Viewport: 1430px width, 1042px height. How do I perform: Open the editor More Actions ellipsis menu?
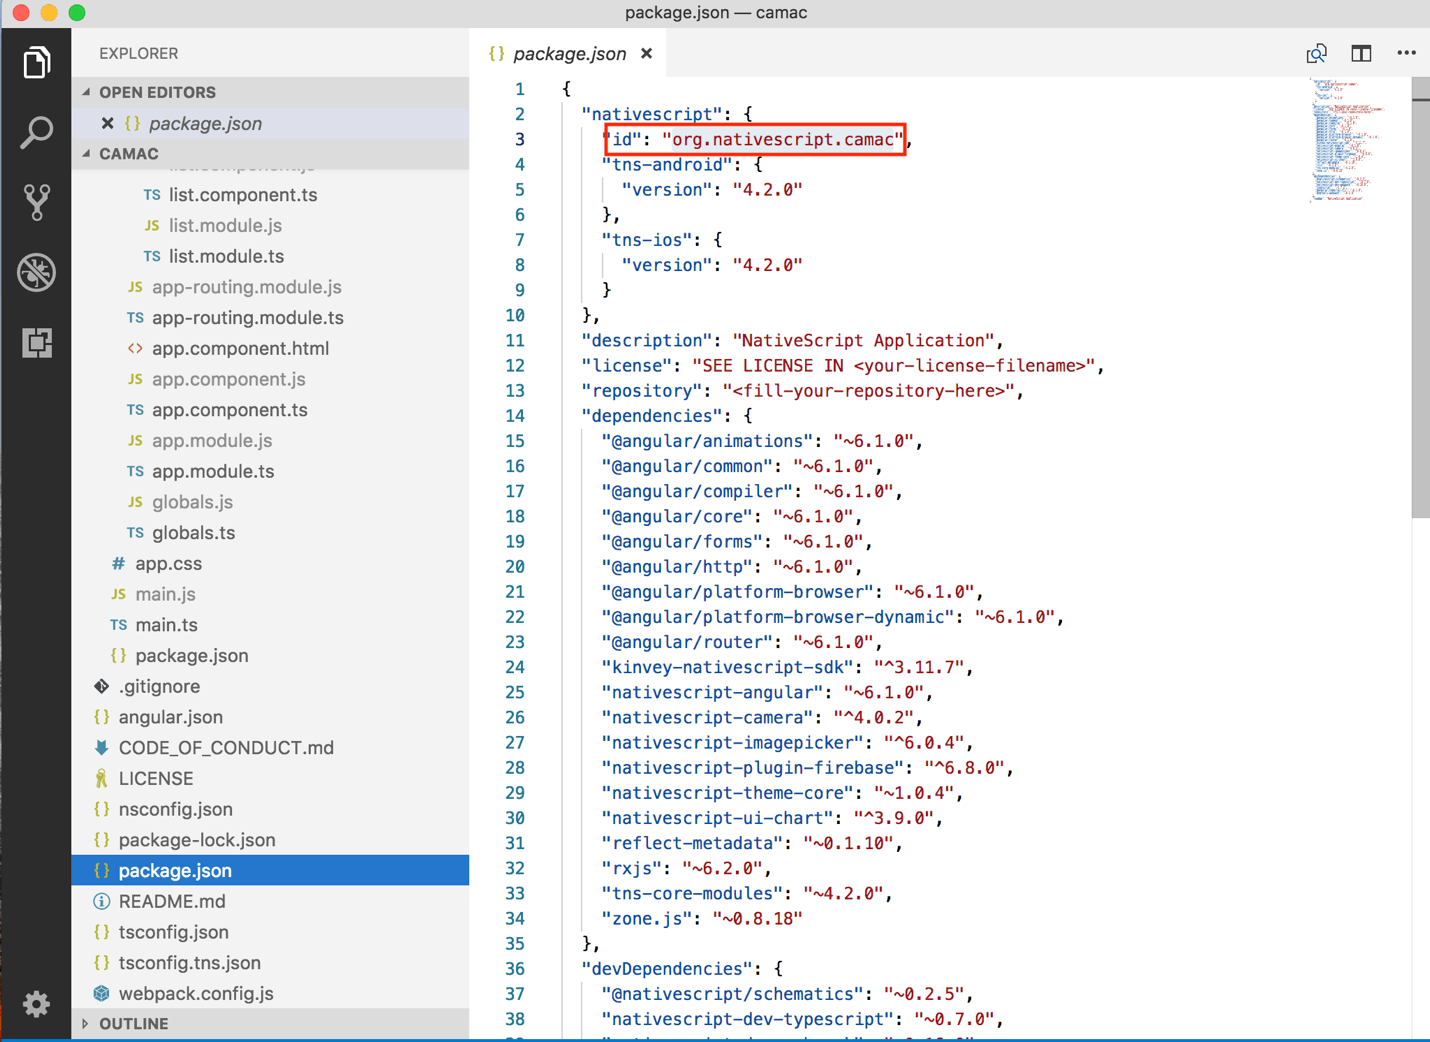[x=1406, y=53]
